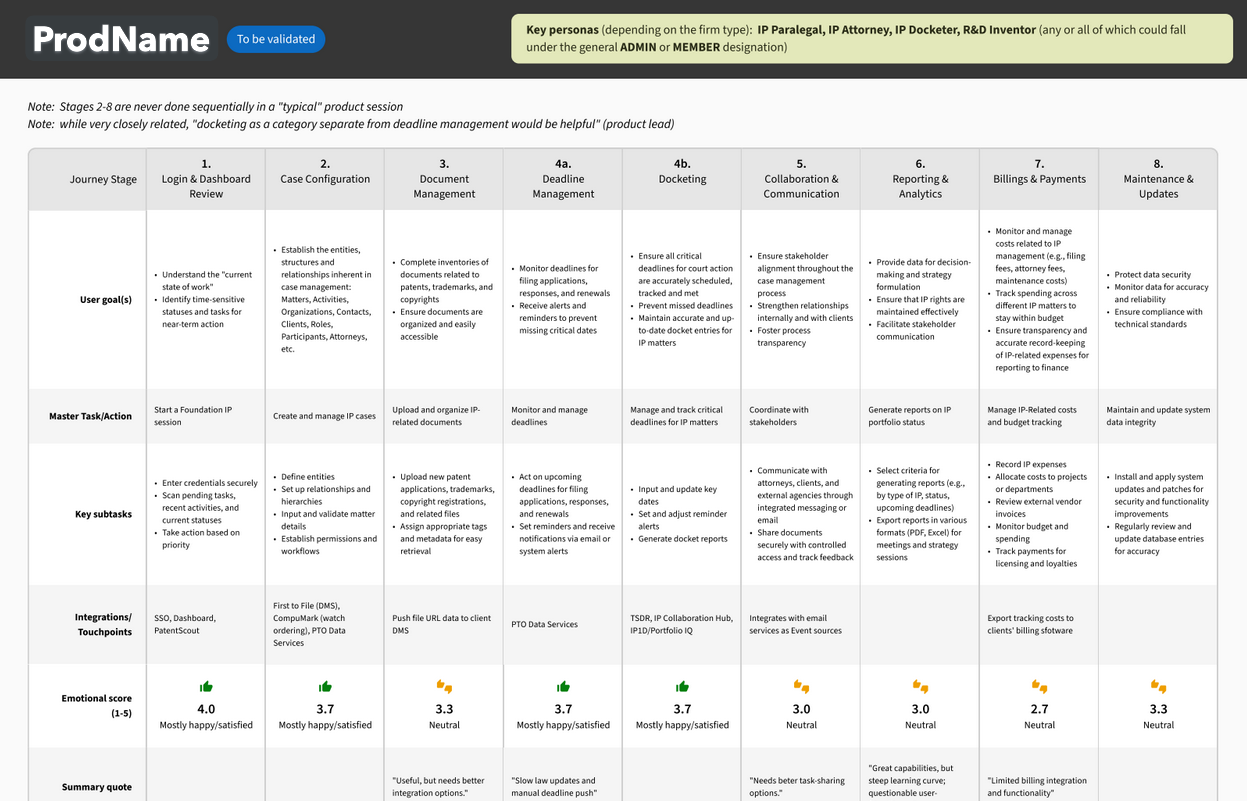The height and width of the screenshot is (801, 1247).
Task: Select the Docketing column header
Action: pos(682,179)
